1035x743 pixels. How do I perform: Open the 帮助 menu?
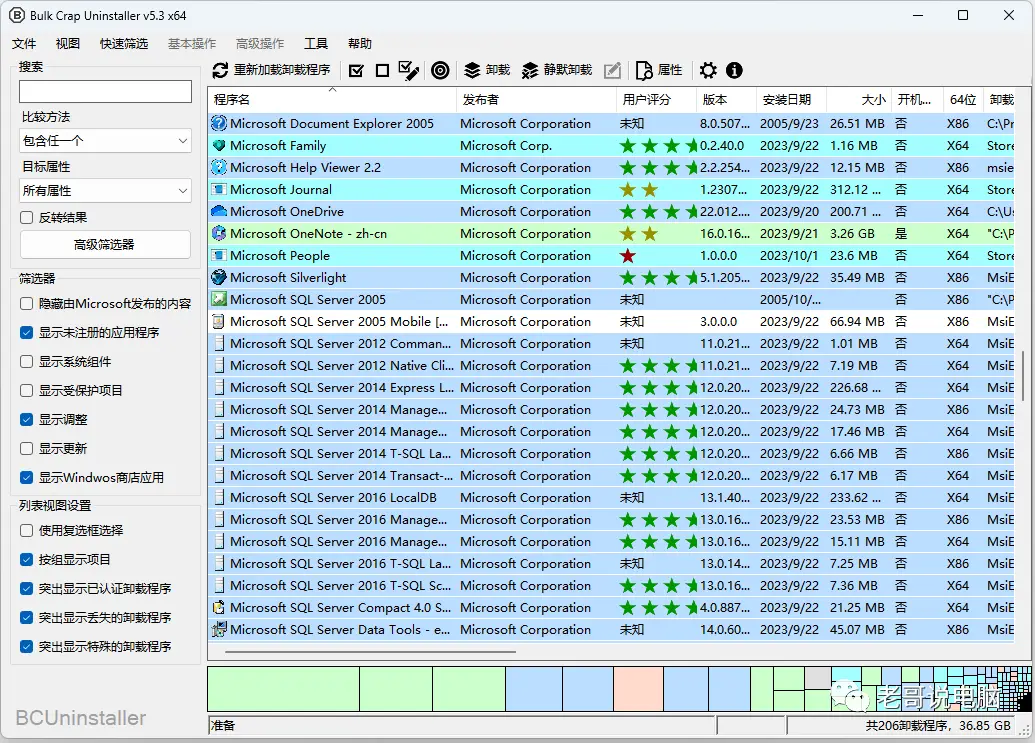click(x=360, y=44)
